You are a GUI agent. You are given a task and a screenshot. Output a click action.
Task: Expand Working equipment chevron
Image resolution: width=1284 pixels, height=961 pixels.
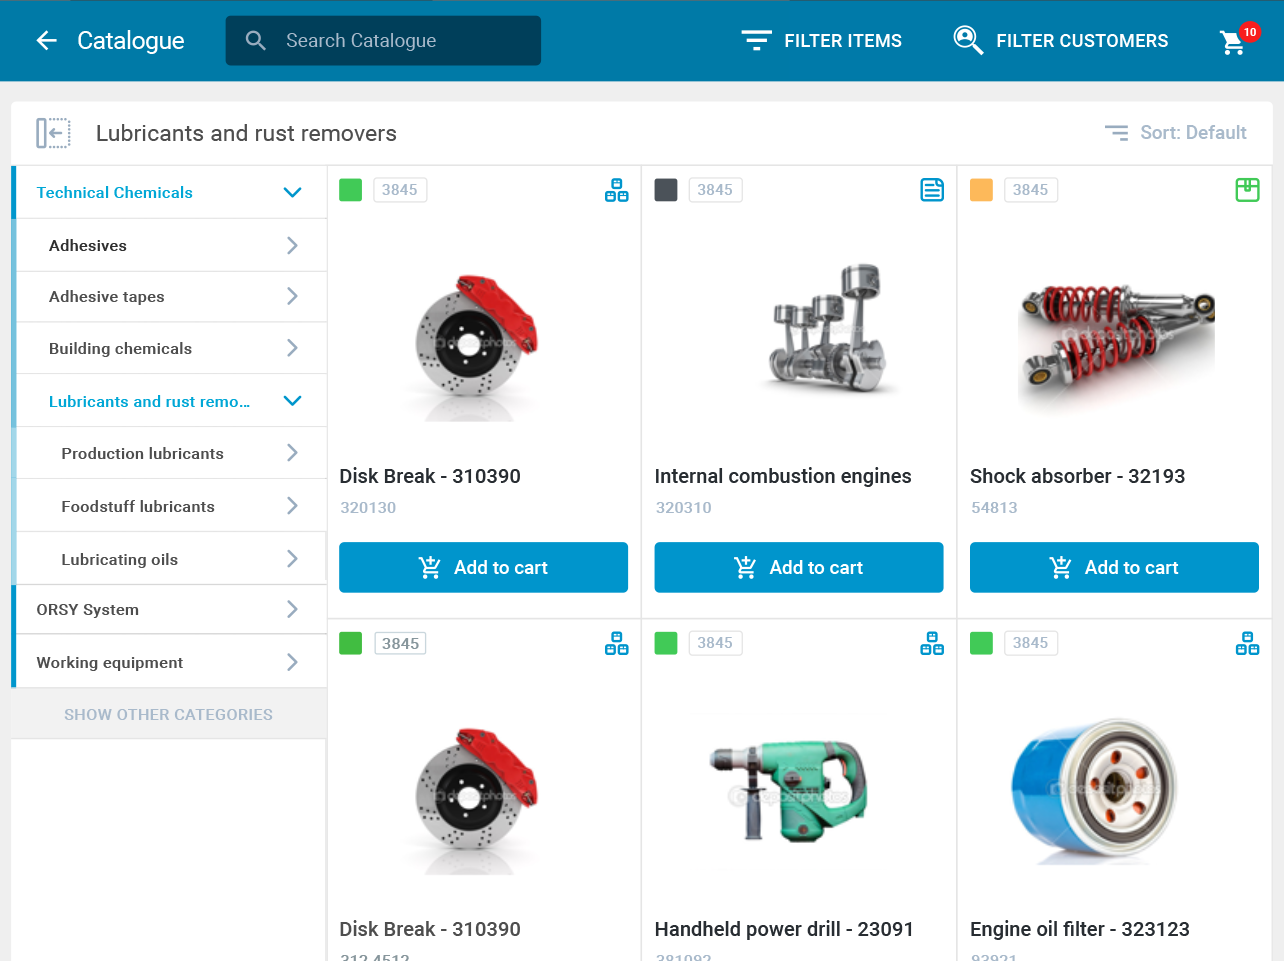[x=292, y=662]
